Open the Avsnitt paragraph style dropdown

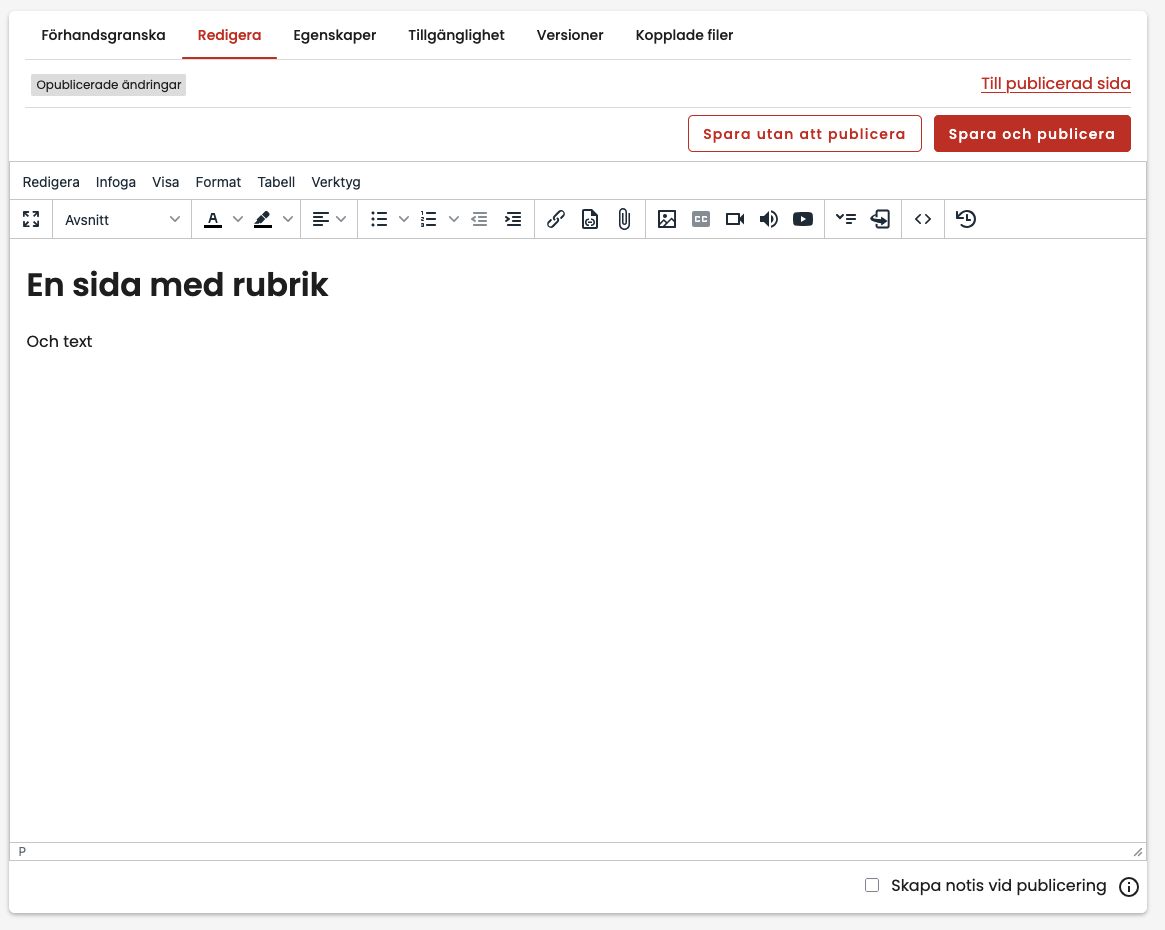coord(122,219)
